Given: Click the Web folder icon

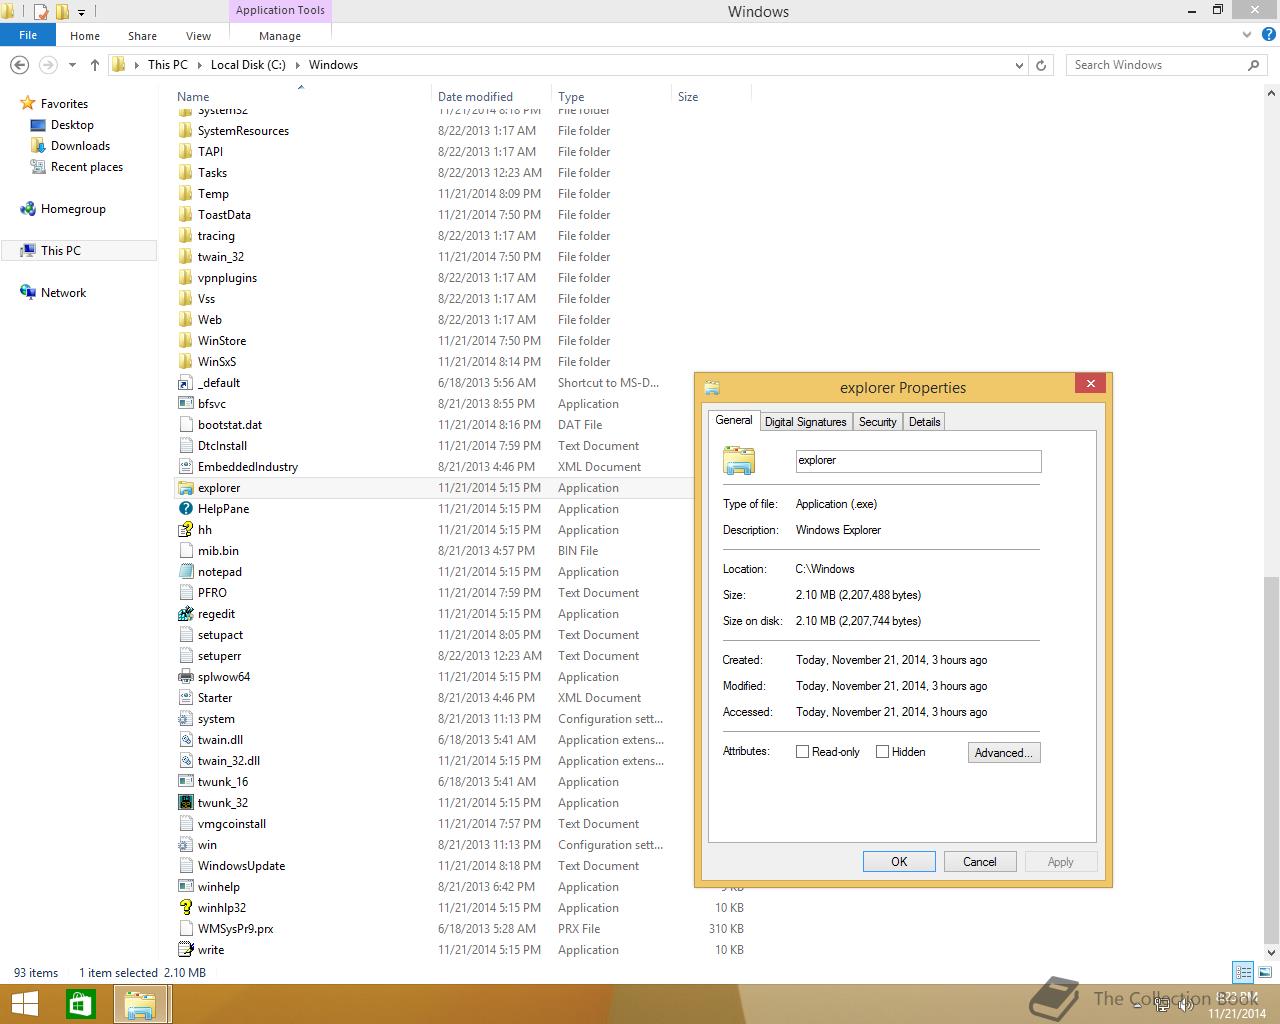Looking at the screenshot, I should click(x=185, y=320).
